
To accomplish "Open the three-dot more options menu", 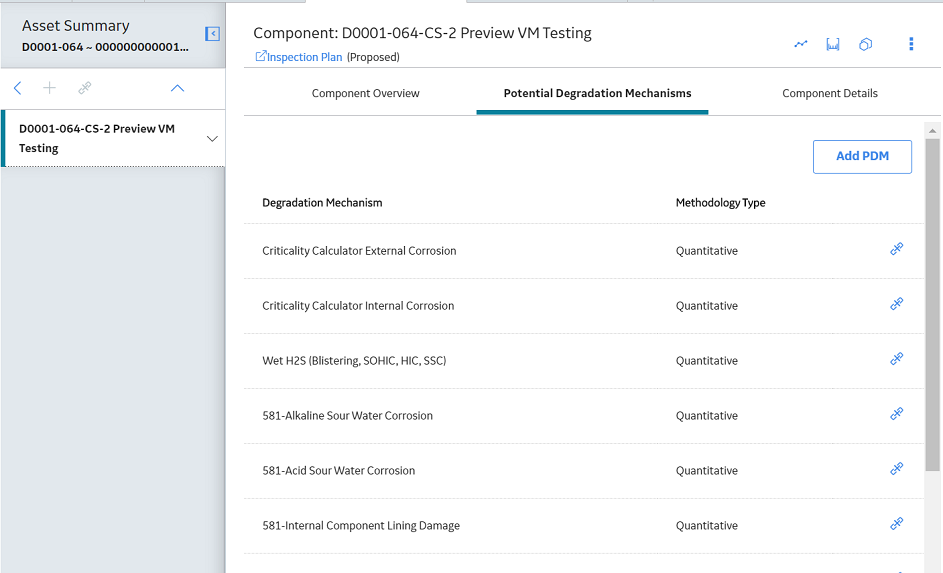I will coord(911,44).
